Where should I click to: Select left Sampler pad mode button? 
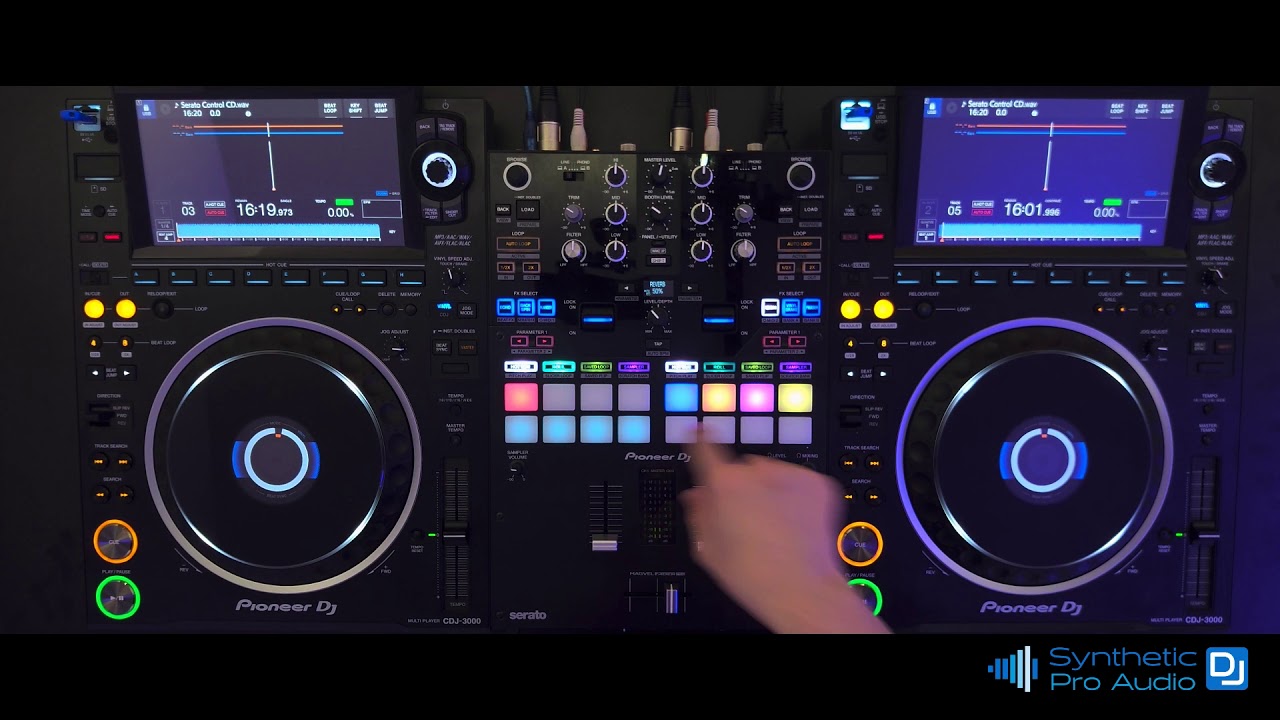(634, 368)
